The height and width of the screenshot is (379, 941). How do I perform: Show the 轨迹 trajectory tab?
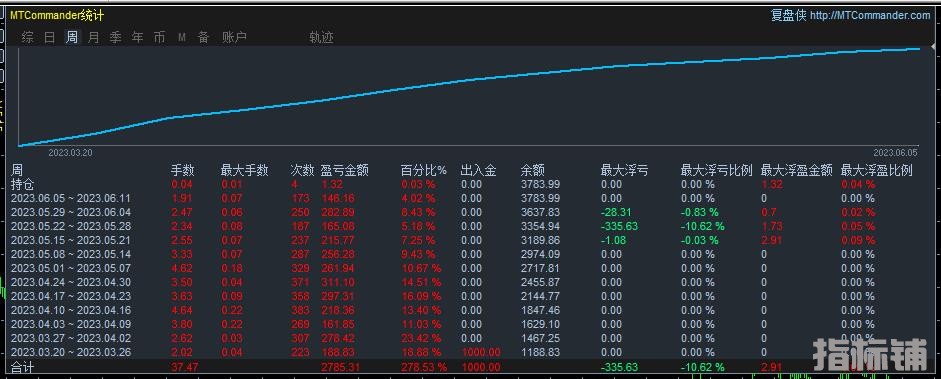[321, 38]
